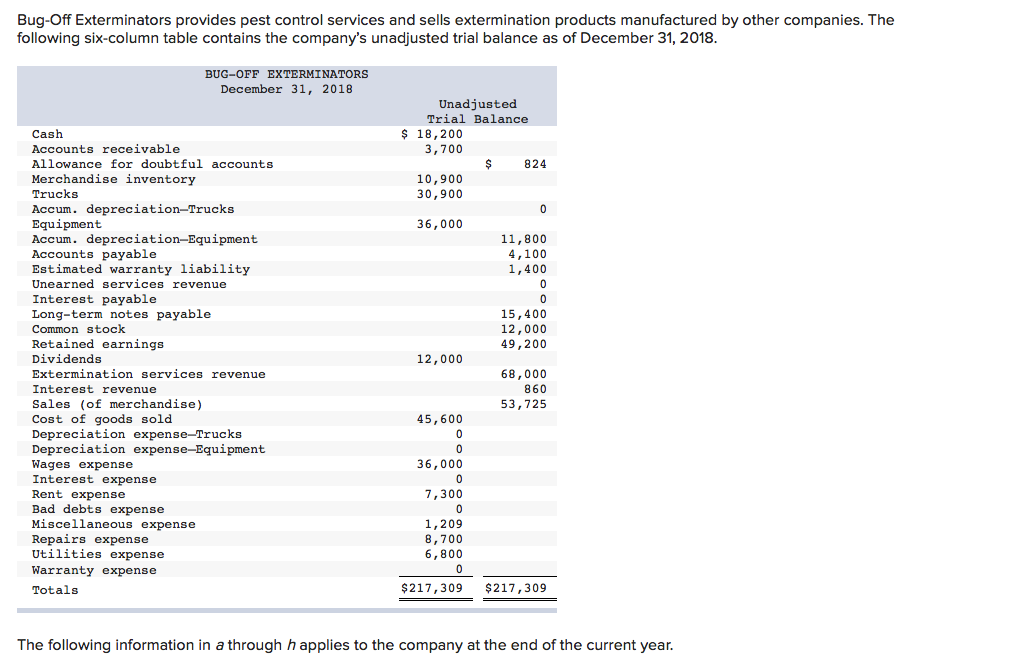Click the Accounts payable balance 4,100
The image size is (1014, 661).
pos(528,254)
